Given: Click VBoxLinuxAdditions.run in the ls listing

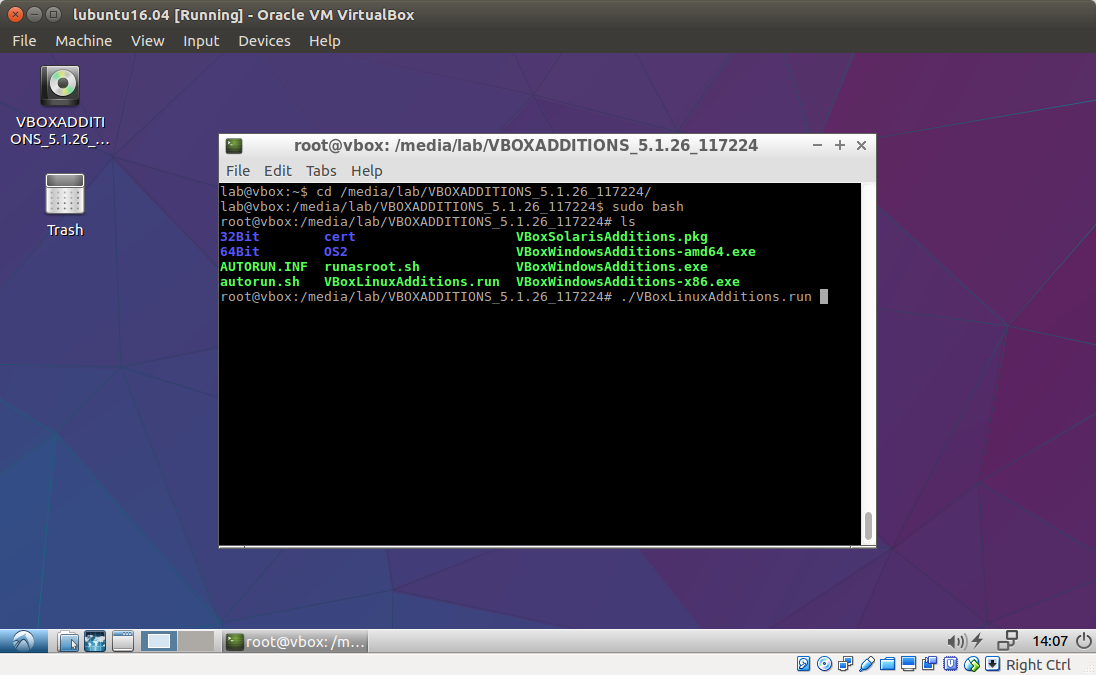Looking at the screenshot, I should pos(412,282).
